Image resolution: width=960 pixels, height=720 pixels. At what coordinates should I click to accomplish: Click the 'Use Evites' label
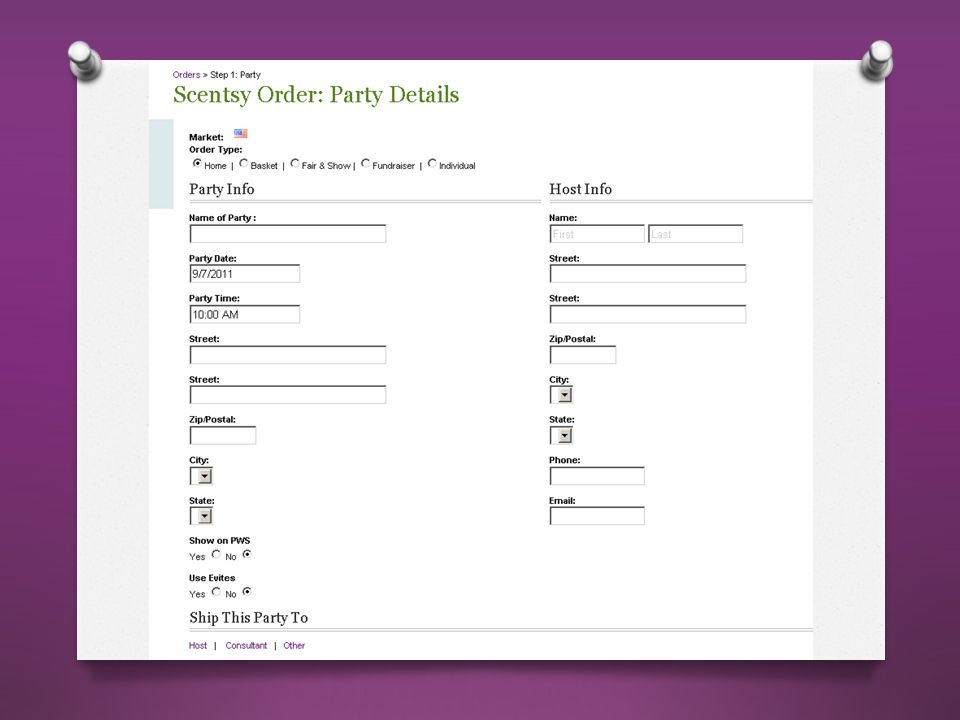[x=212, y=578]
